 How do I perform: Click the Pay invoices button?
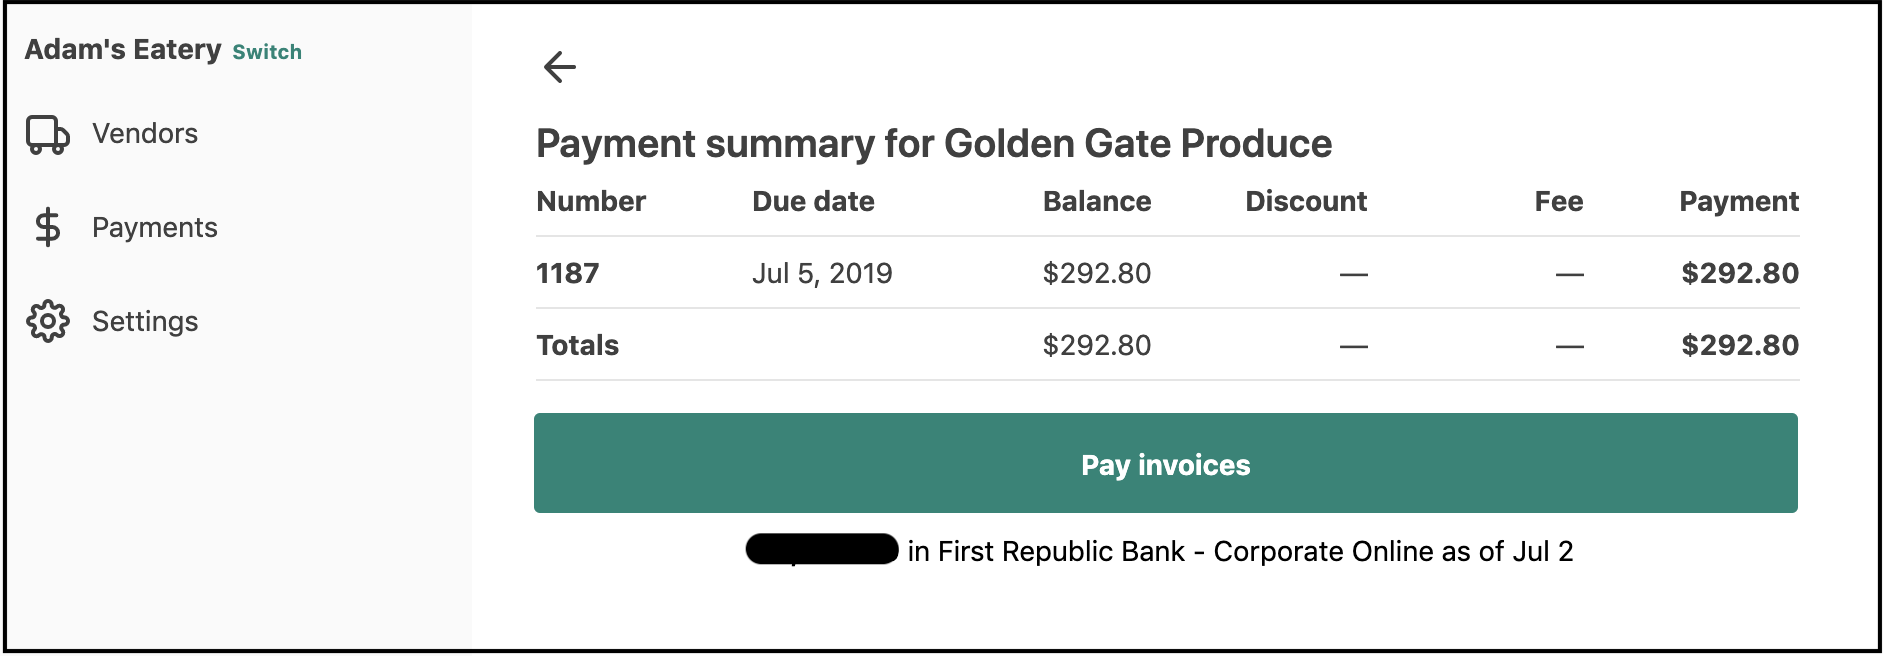coord(1166,463)
